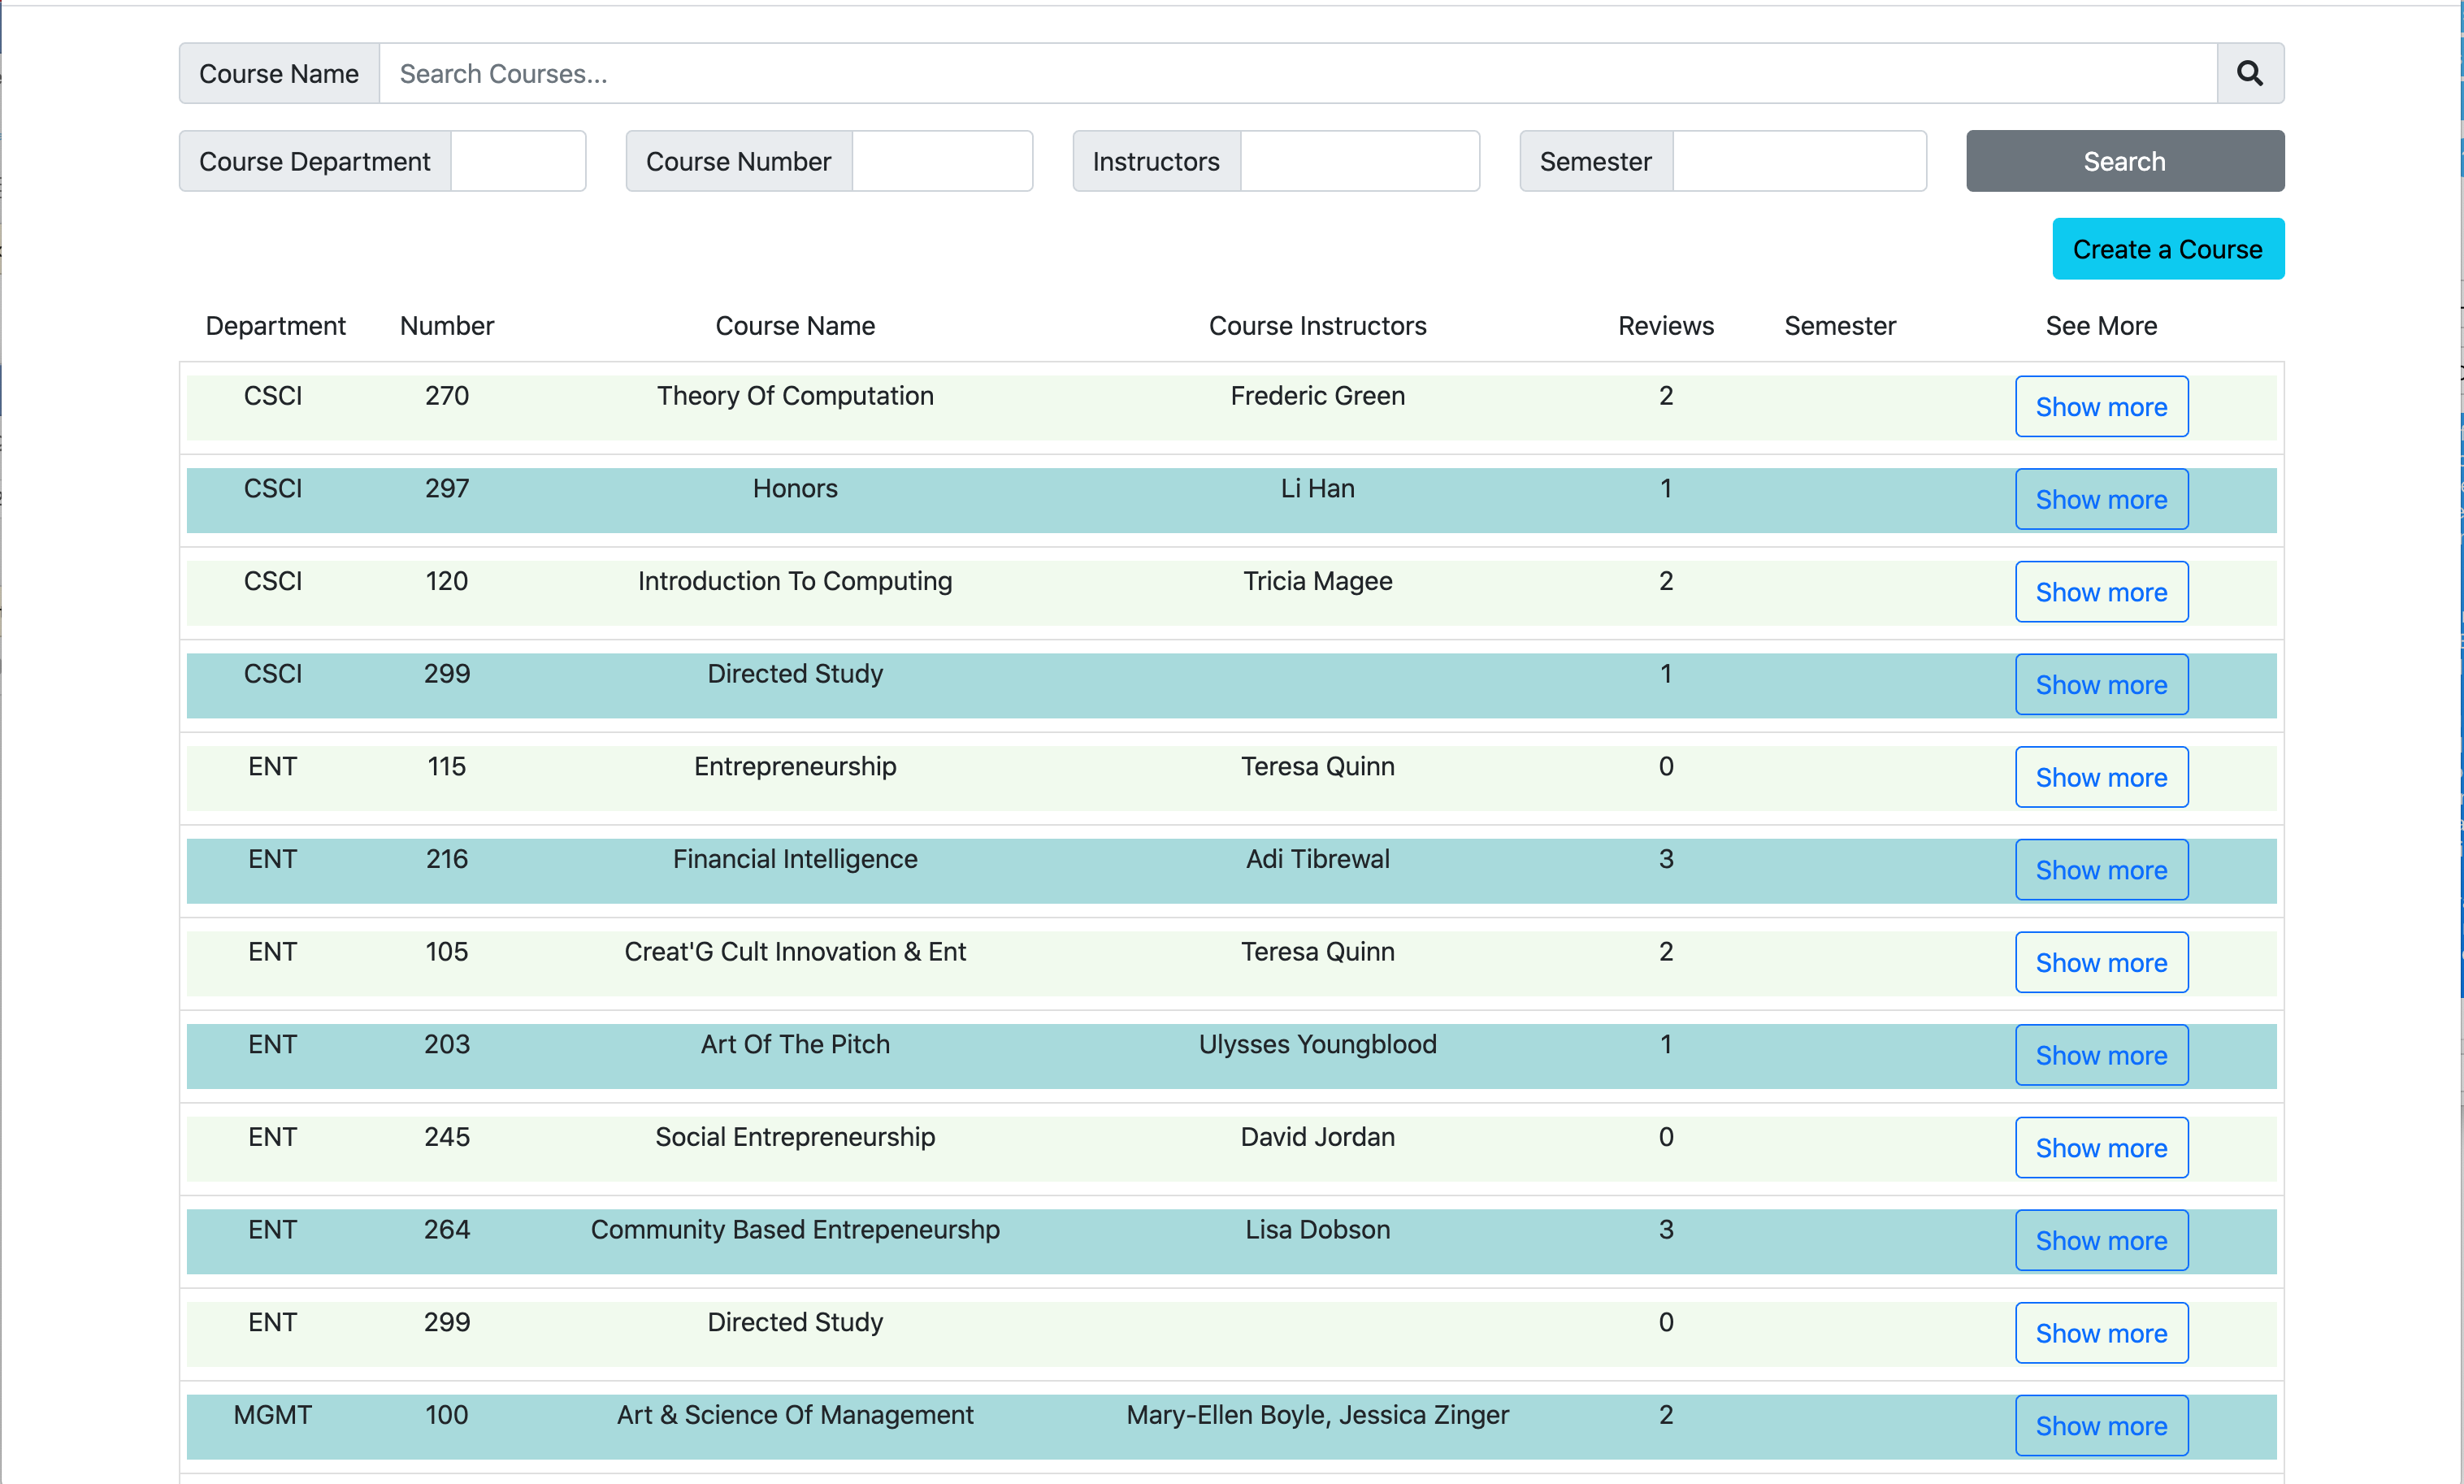
Task: Show more for Financial Intelligence
Action: [2101, 870]
